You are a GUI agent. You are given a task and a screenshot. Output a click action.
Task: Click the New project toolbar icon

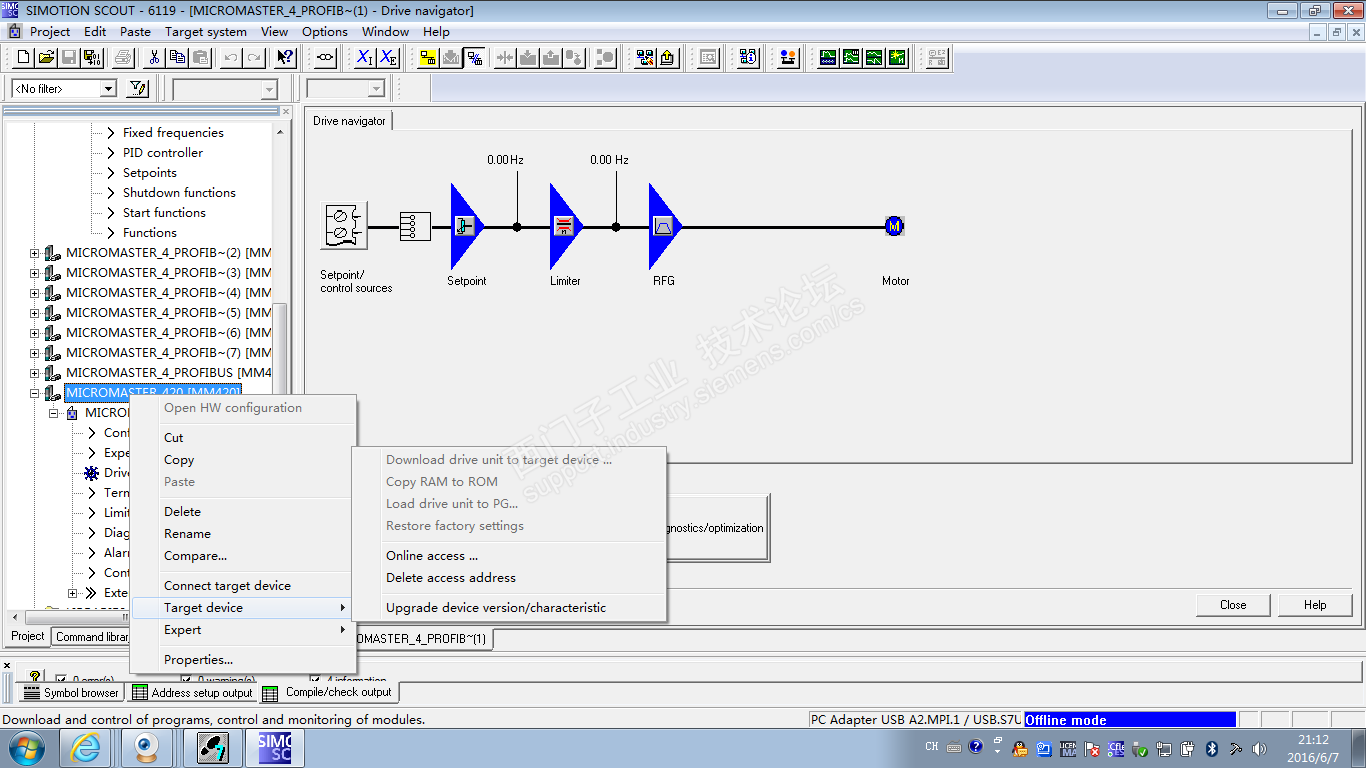tap(24, 58)
